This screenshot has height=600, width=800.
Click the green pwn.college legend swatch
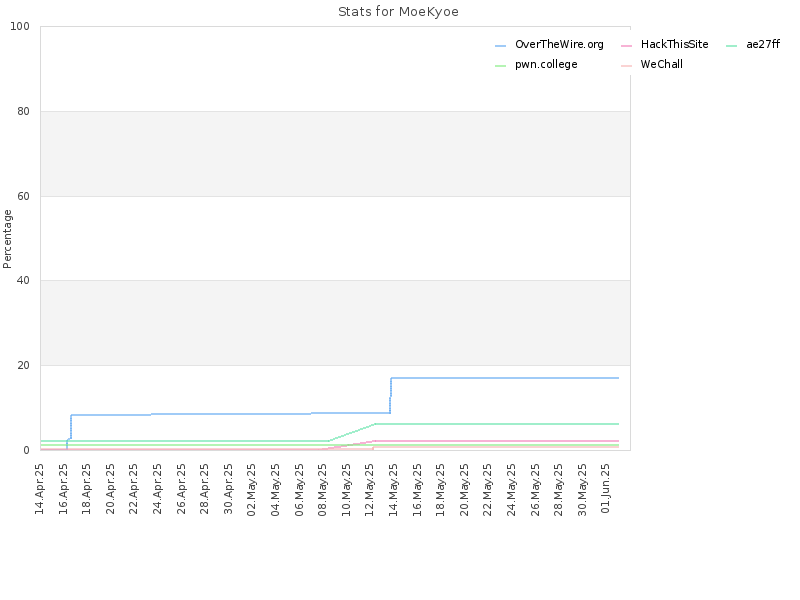point(501,66)
